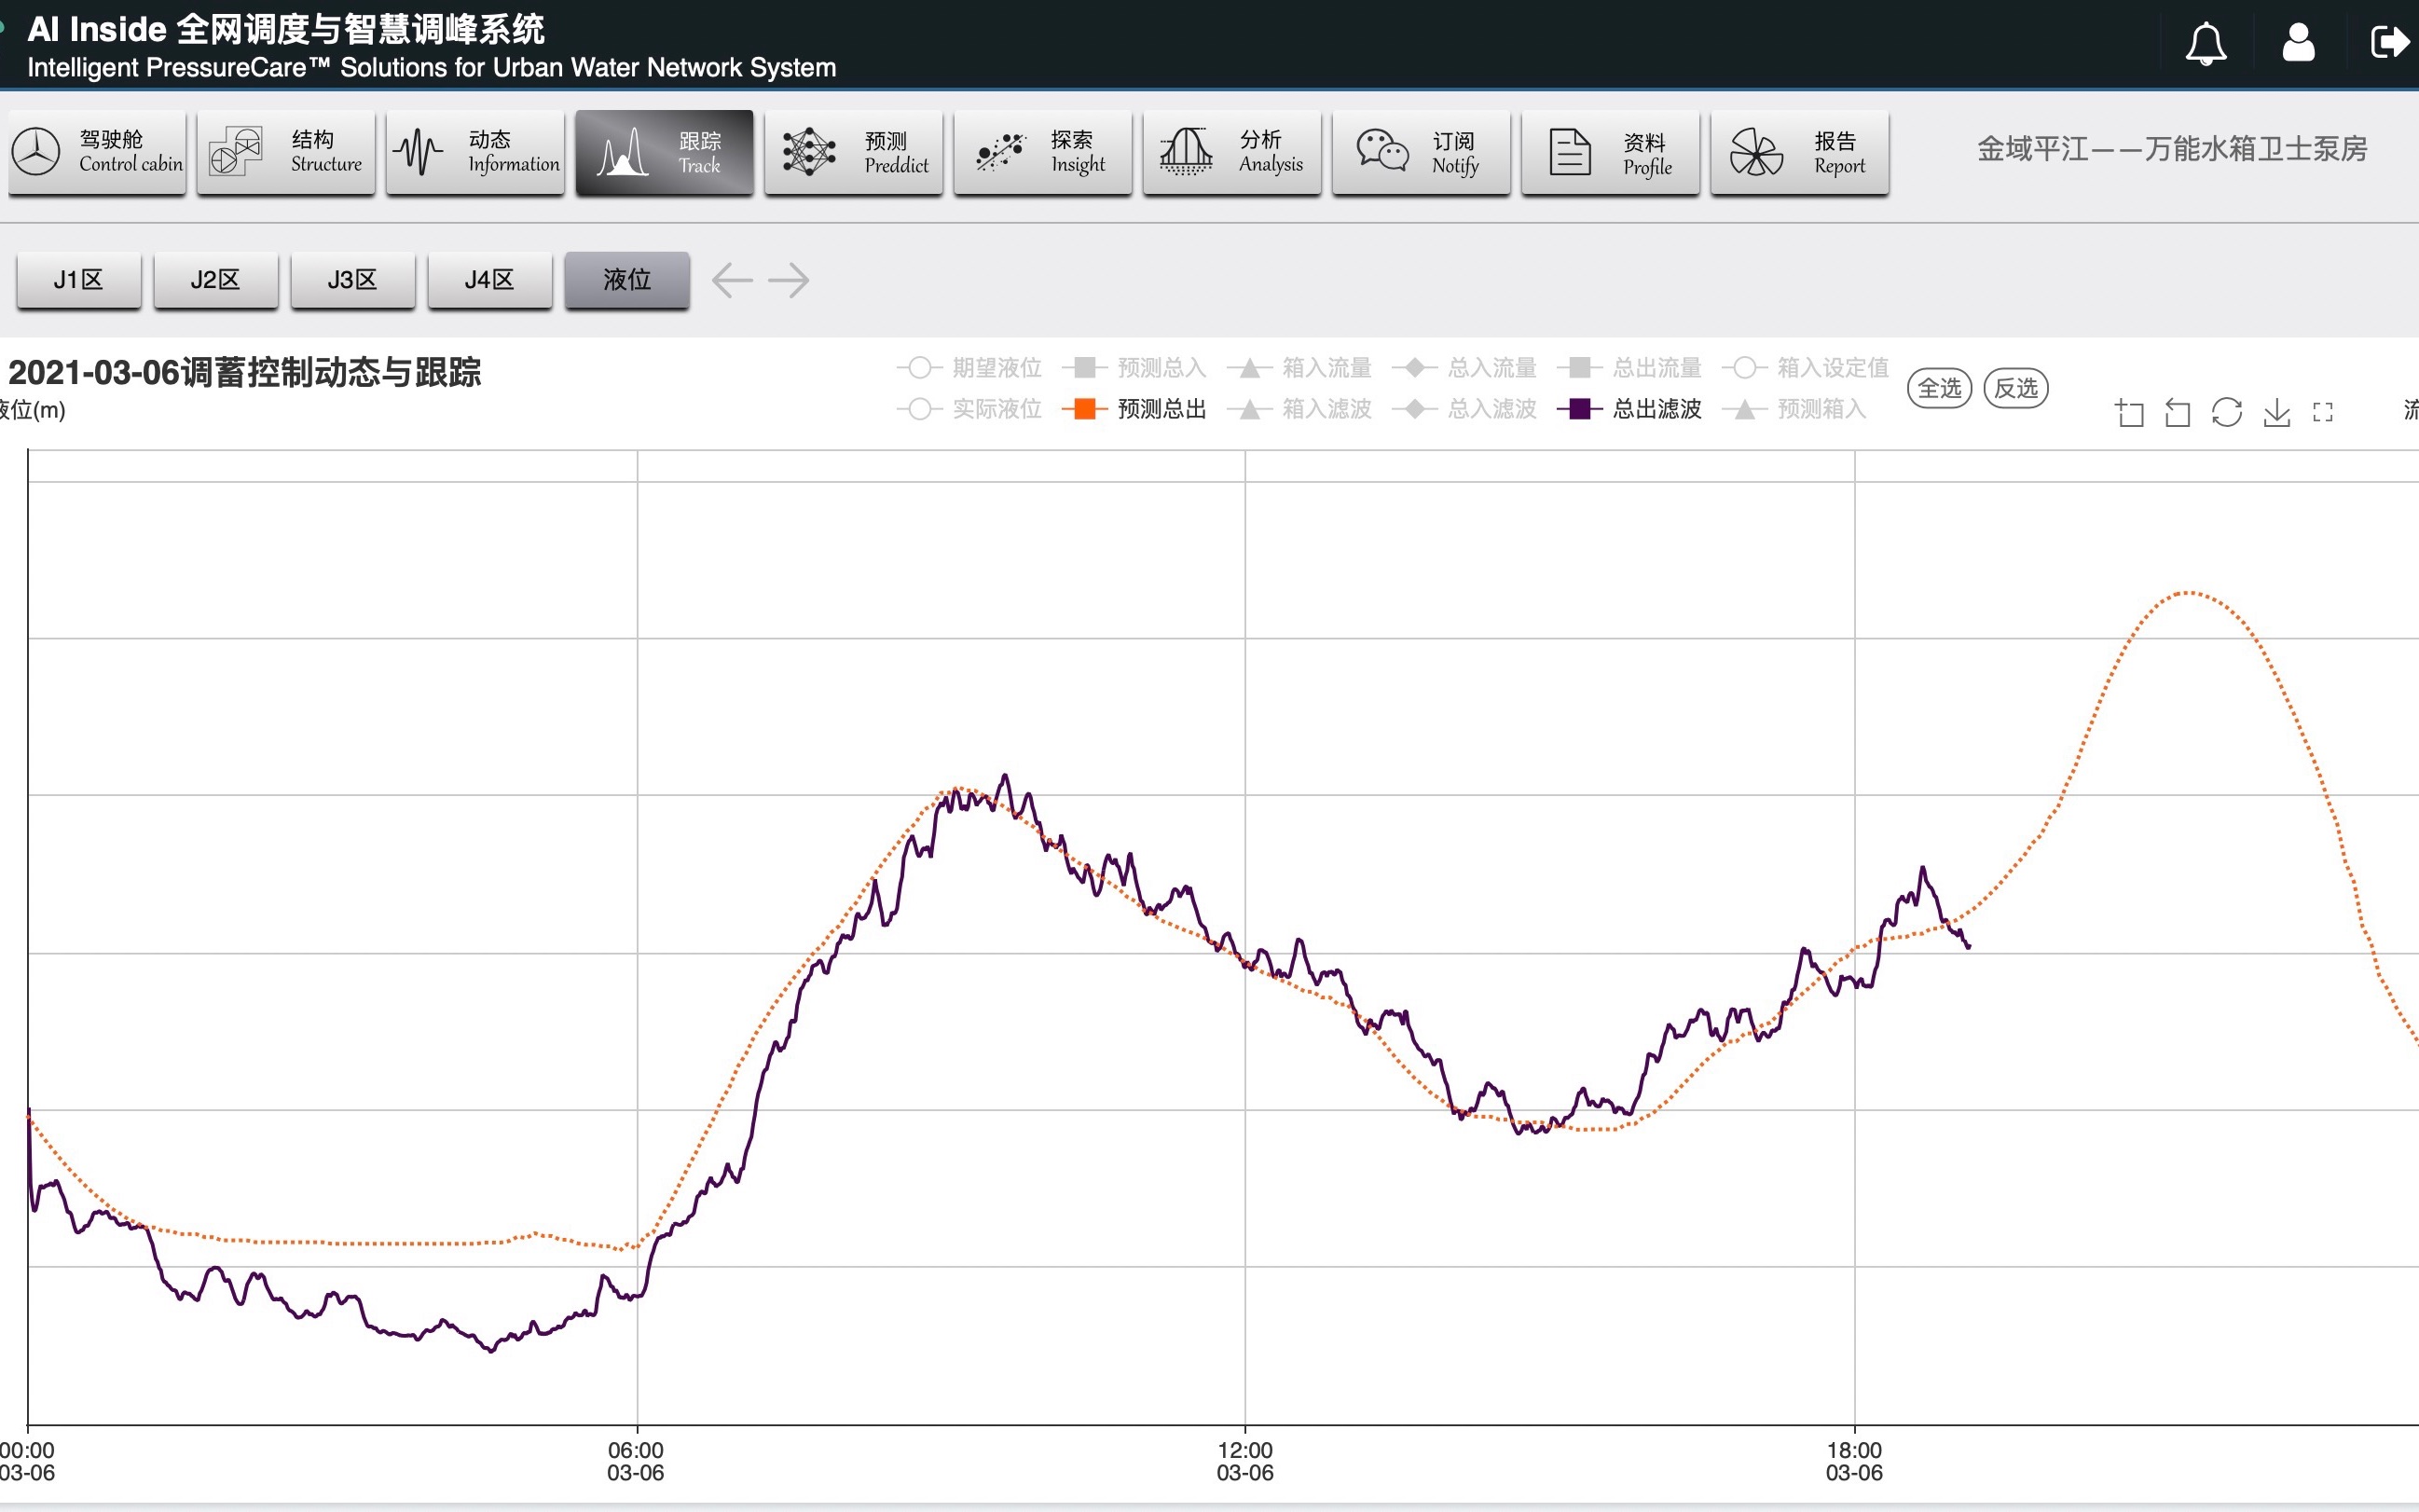Click the 全选 select-all button
The height and width of the screenshot is (1512, 2419).
tap(1939, 388)
